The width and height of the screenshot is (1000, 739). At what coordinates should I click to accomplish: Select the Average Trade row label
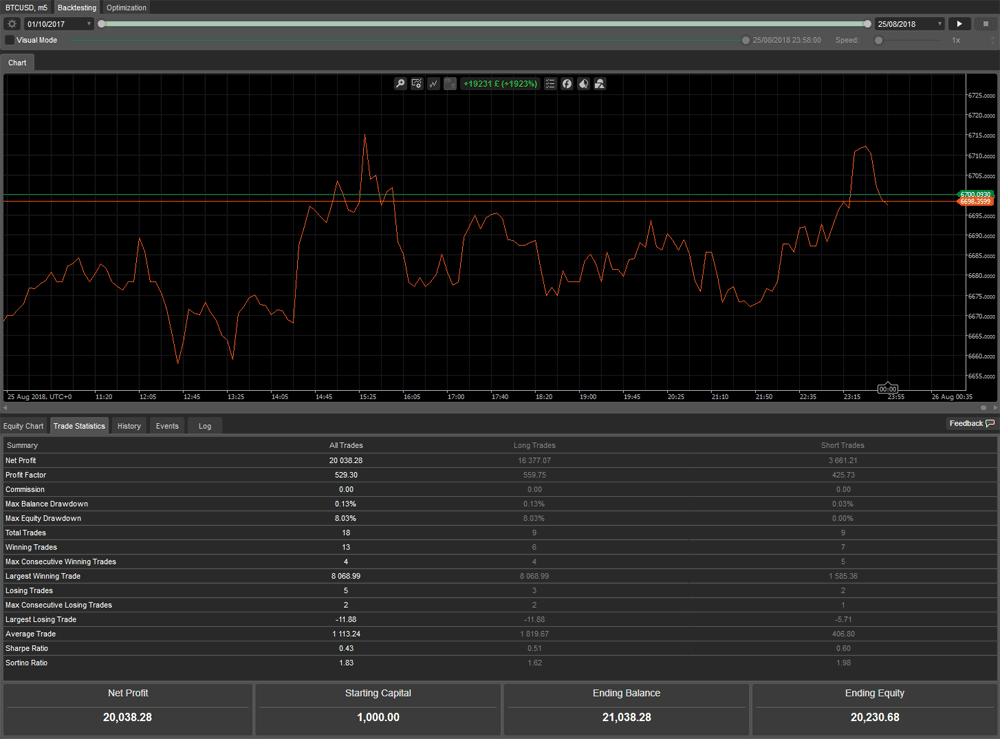pyautogui.click(x=31, y=634)
